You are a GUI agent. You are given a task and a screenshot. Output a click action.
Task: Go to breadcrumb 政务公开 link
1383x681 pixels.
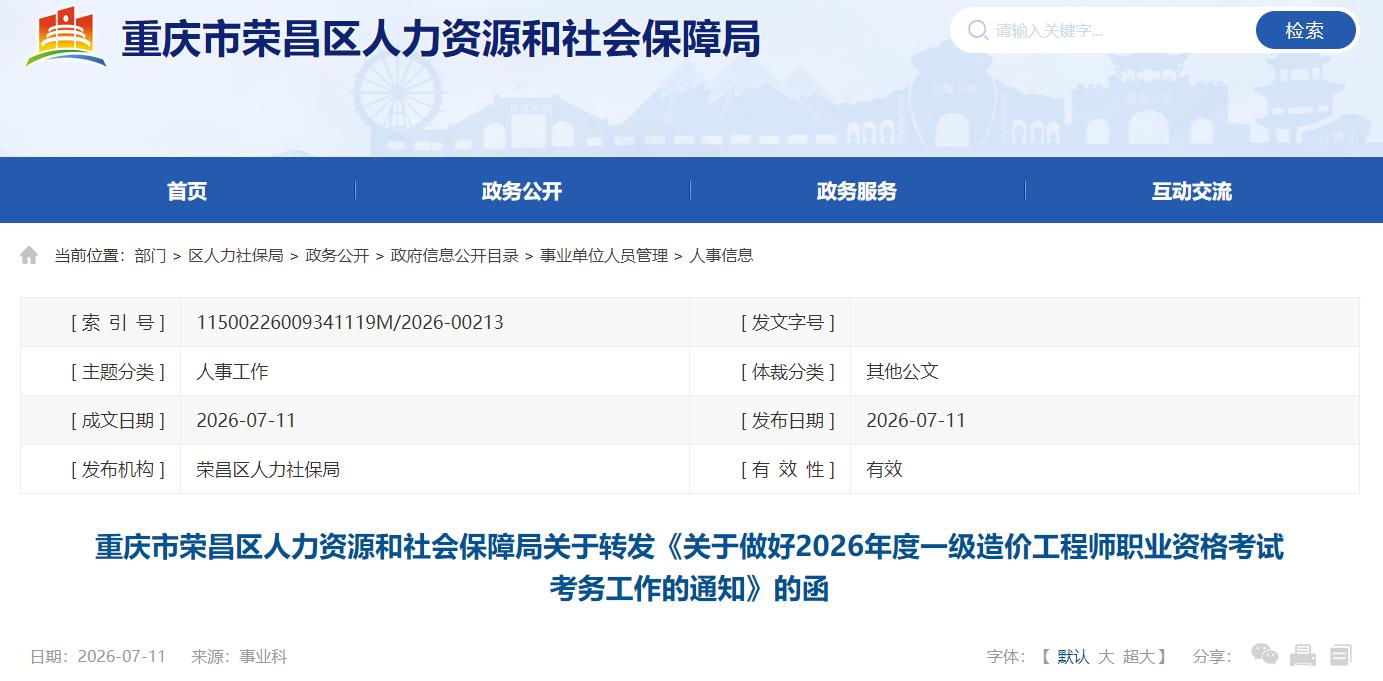[x=337, y=256]
